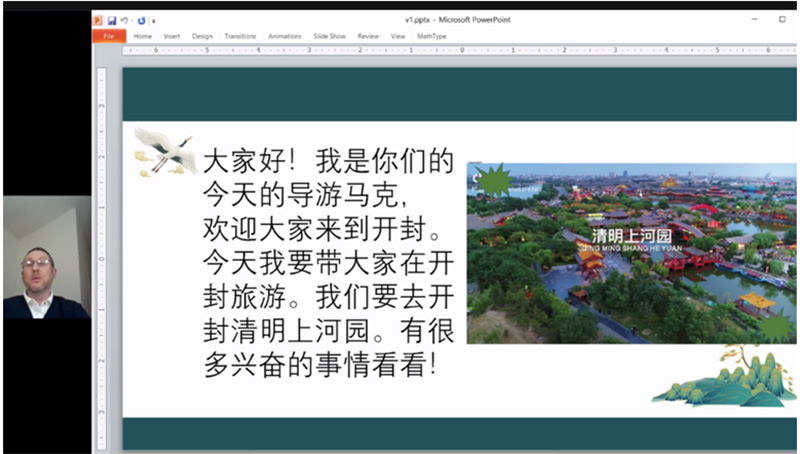The image size is (800, 454).
Task: Click the Undo arrow icon
Action: click(x=123, y=20)
